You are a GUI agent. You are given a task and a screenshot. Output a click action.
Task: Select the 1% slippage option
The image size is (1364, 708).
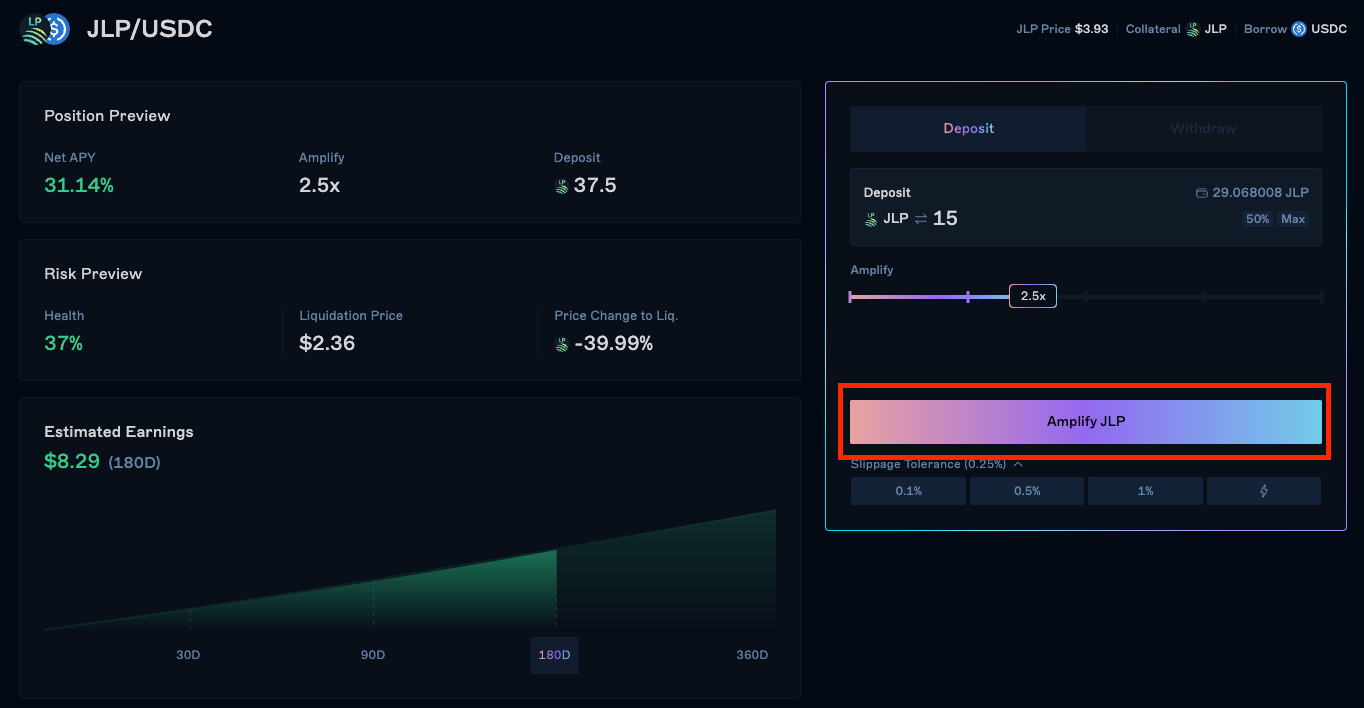(x=1145, y=491)
